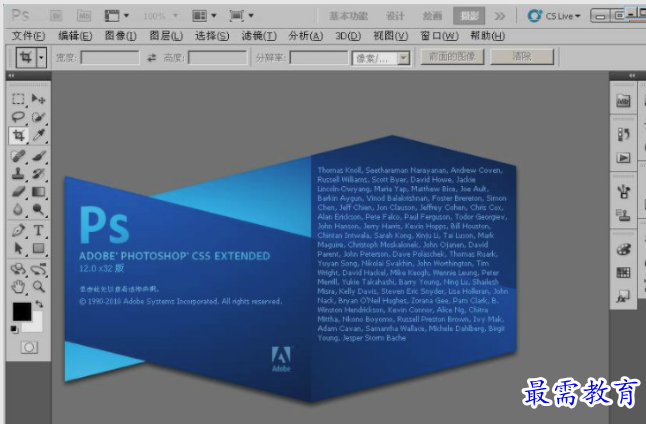Open the 编辑(E) menu
646x424 pixels.
[x=75, y=36]
